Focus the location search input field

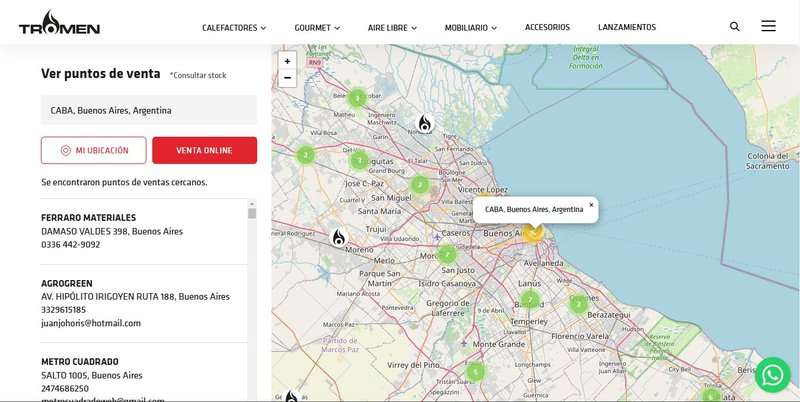coord(149,110)
